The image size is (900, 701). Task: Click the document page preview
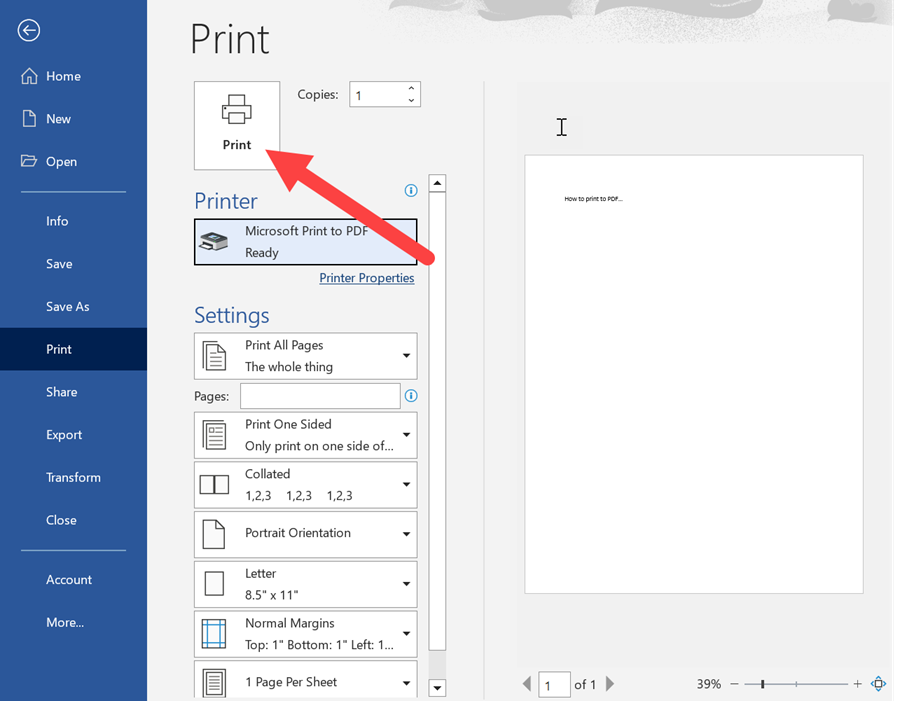[694, 374]
